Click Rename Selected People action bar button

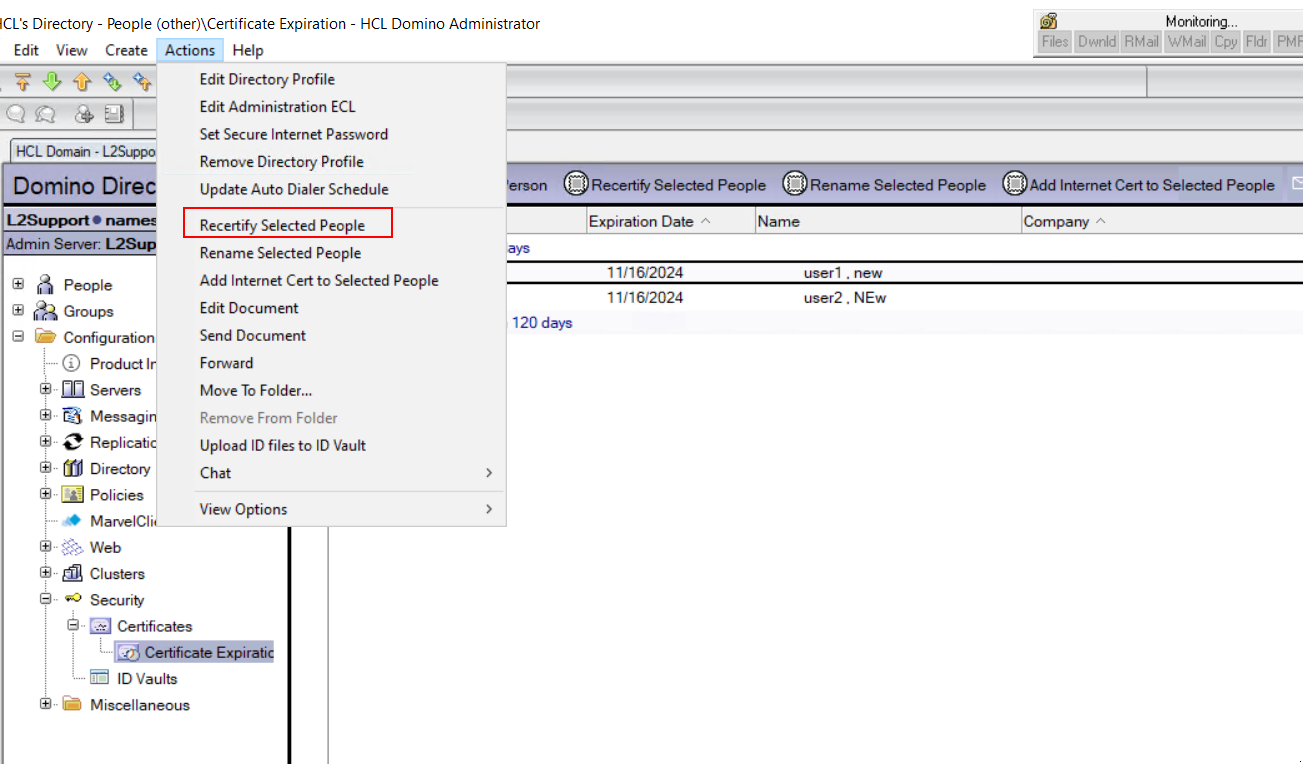(885, 185)
